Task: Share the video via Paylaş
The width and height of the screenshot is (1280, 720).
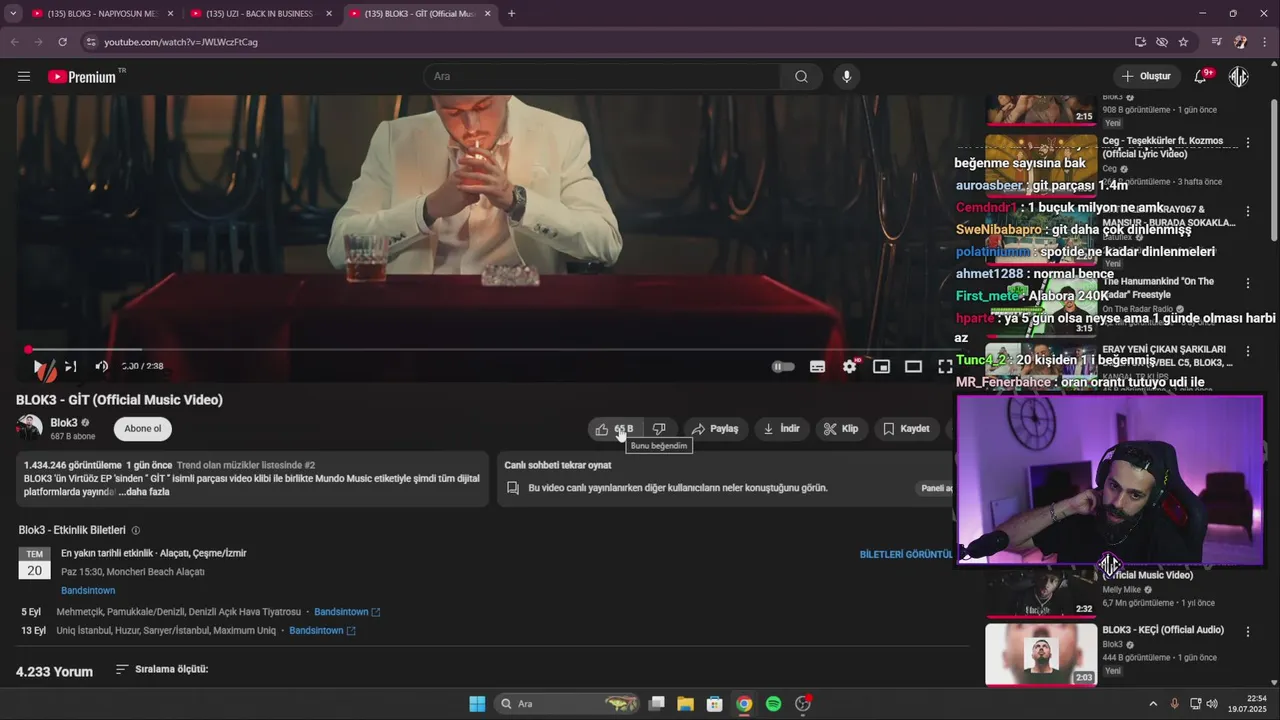Action: tap(715, 429)
